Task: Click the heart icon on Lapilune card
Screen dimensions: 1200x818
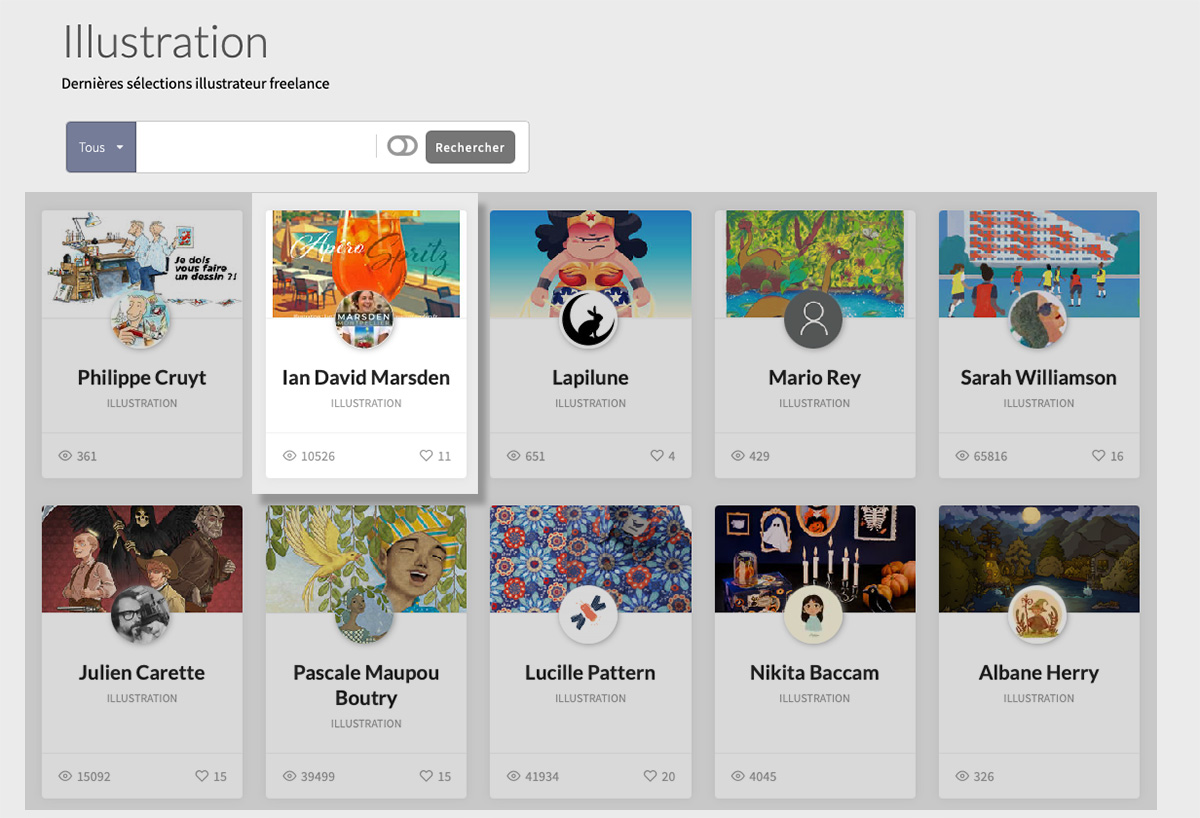Action: click(x=657, y=456)
